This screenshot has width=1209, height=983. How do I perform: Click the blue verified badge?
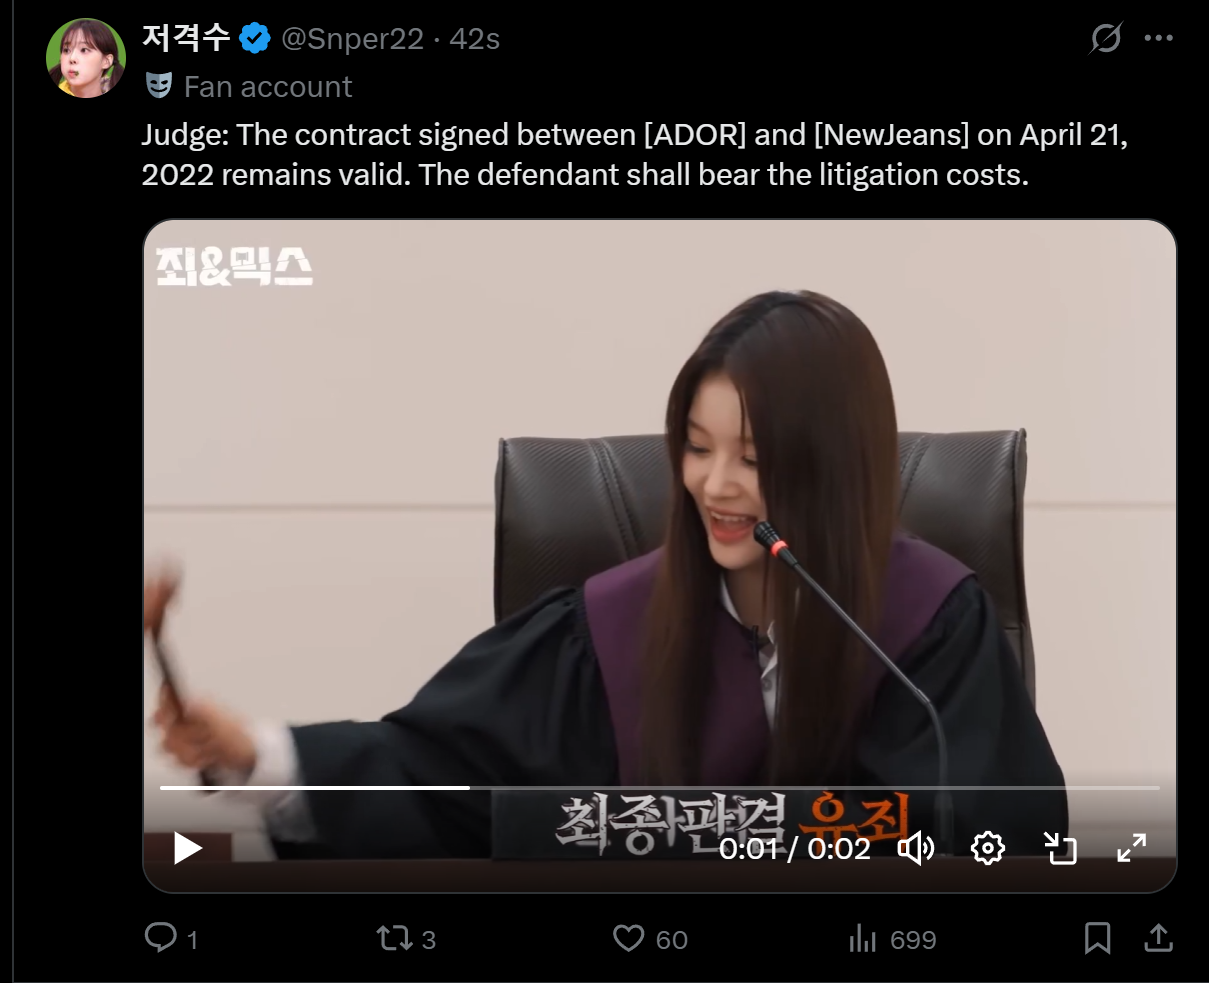[256, 39]
